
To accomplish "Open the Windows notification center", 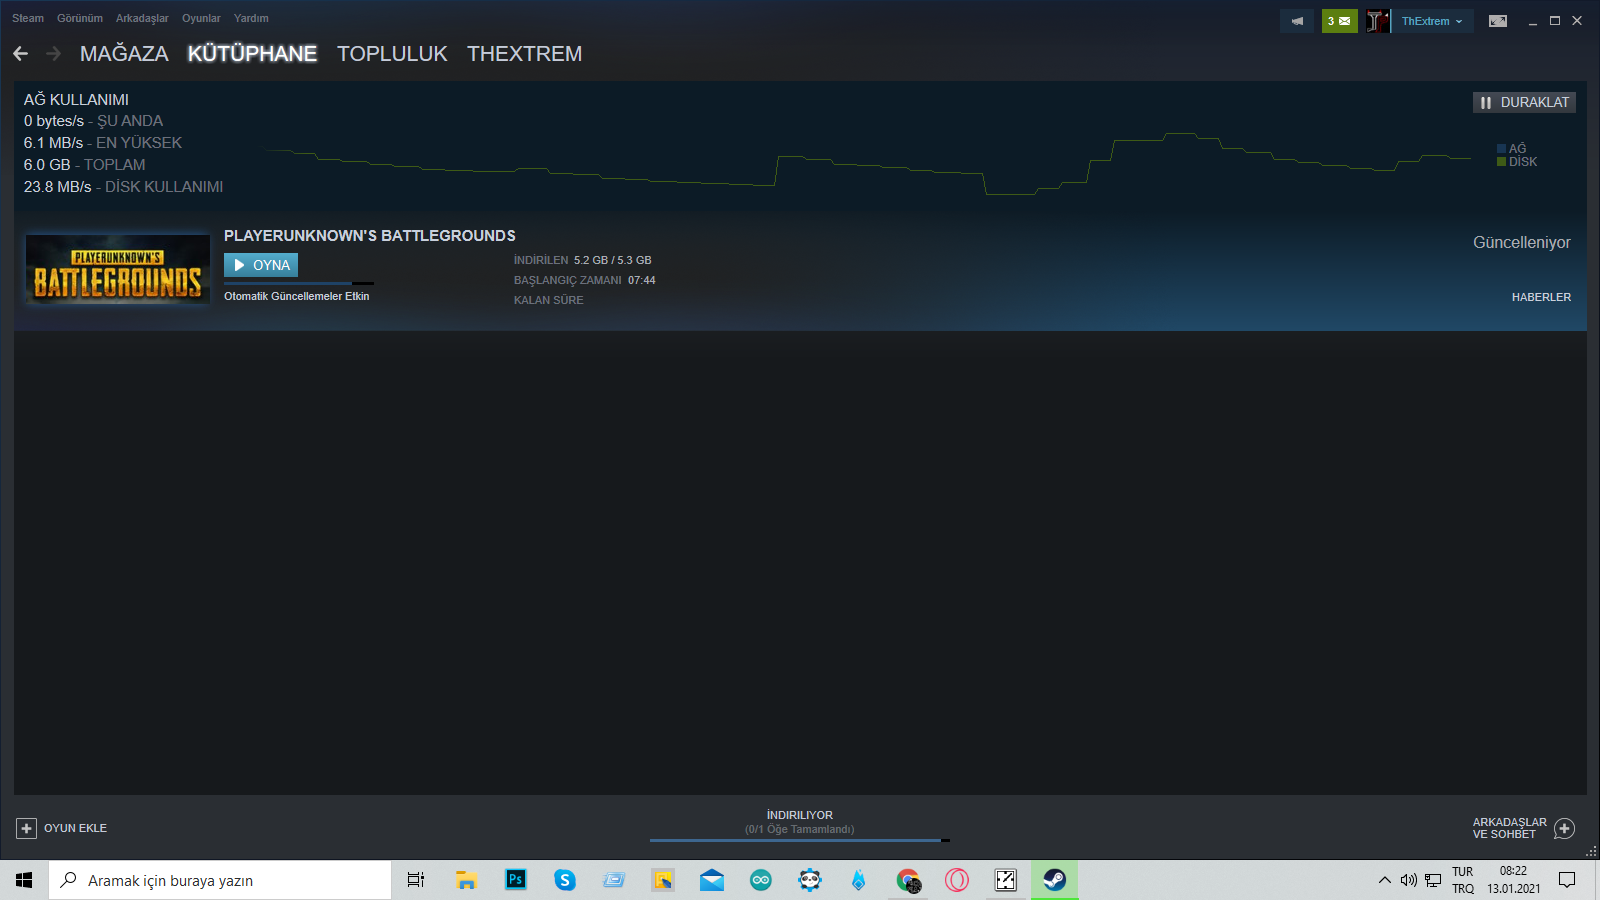I will coord(1567,880).
